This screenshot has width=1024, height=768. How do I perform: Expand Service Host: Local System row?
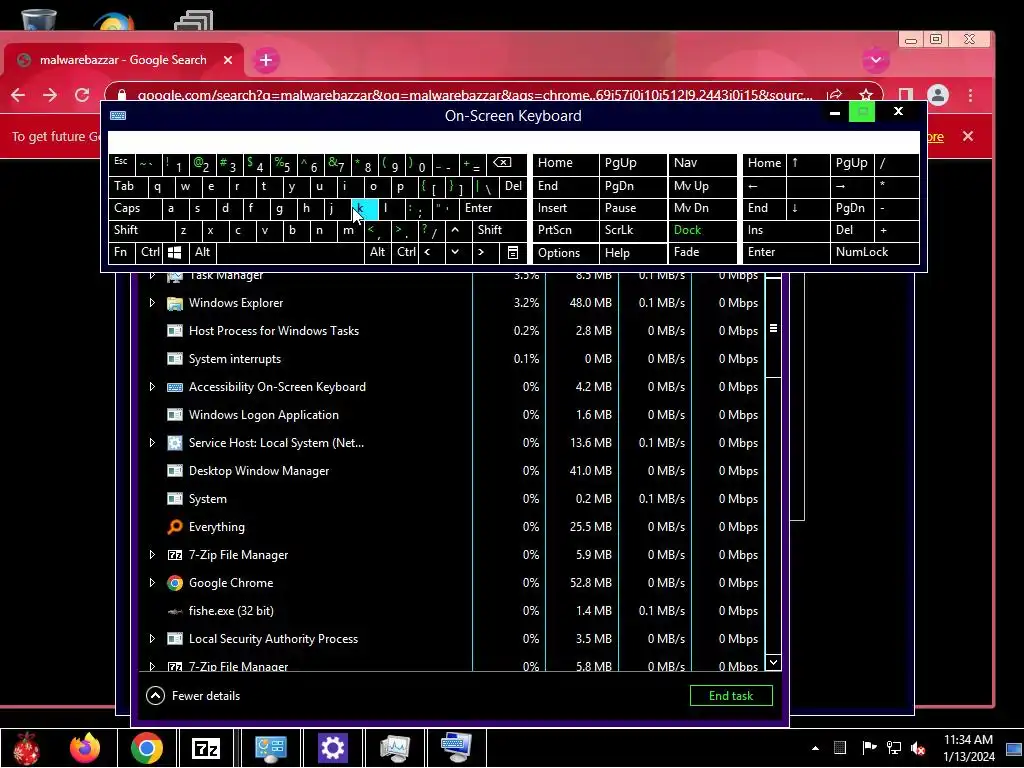tap(152, 443)
